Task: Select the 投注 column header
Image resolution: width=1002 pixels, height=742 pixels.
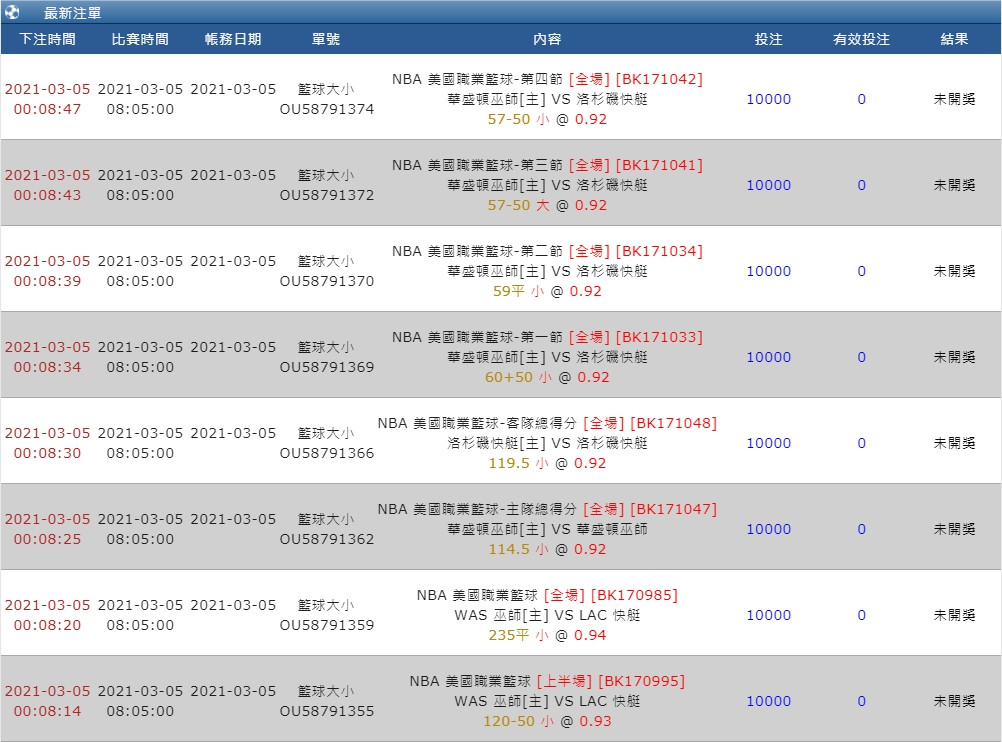Action: point(769,39)
